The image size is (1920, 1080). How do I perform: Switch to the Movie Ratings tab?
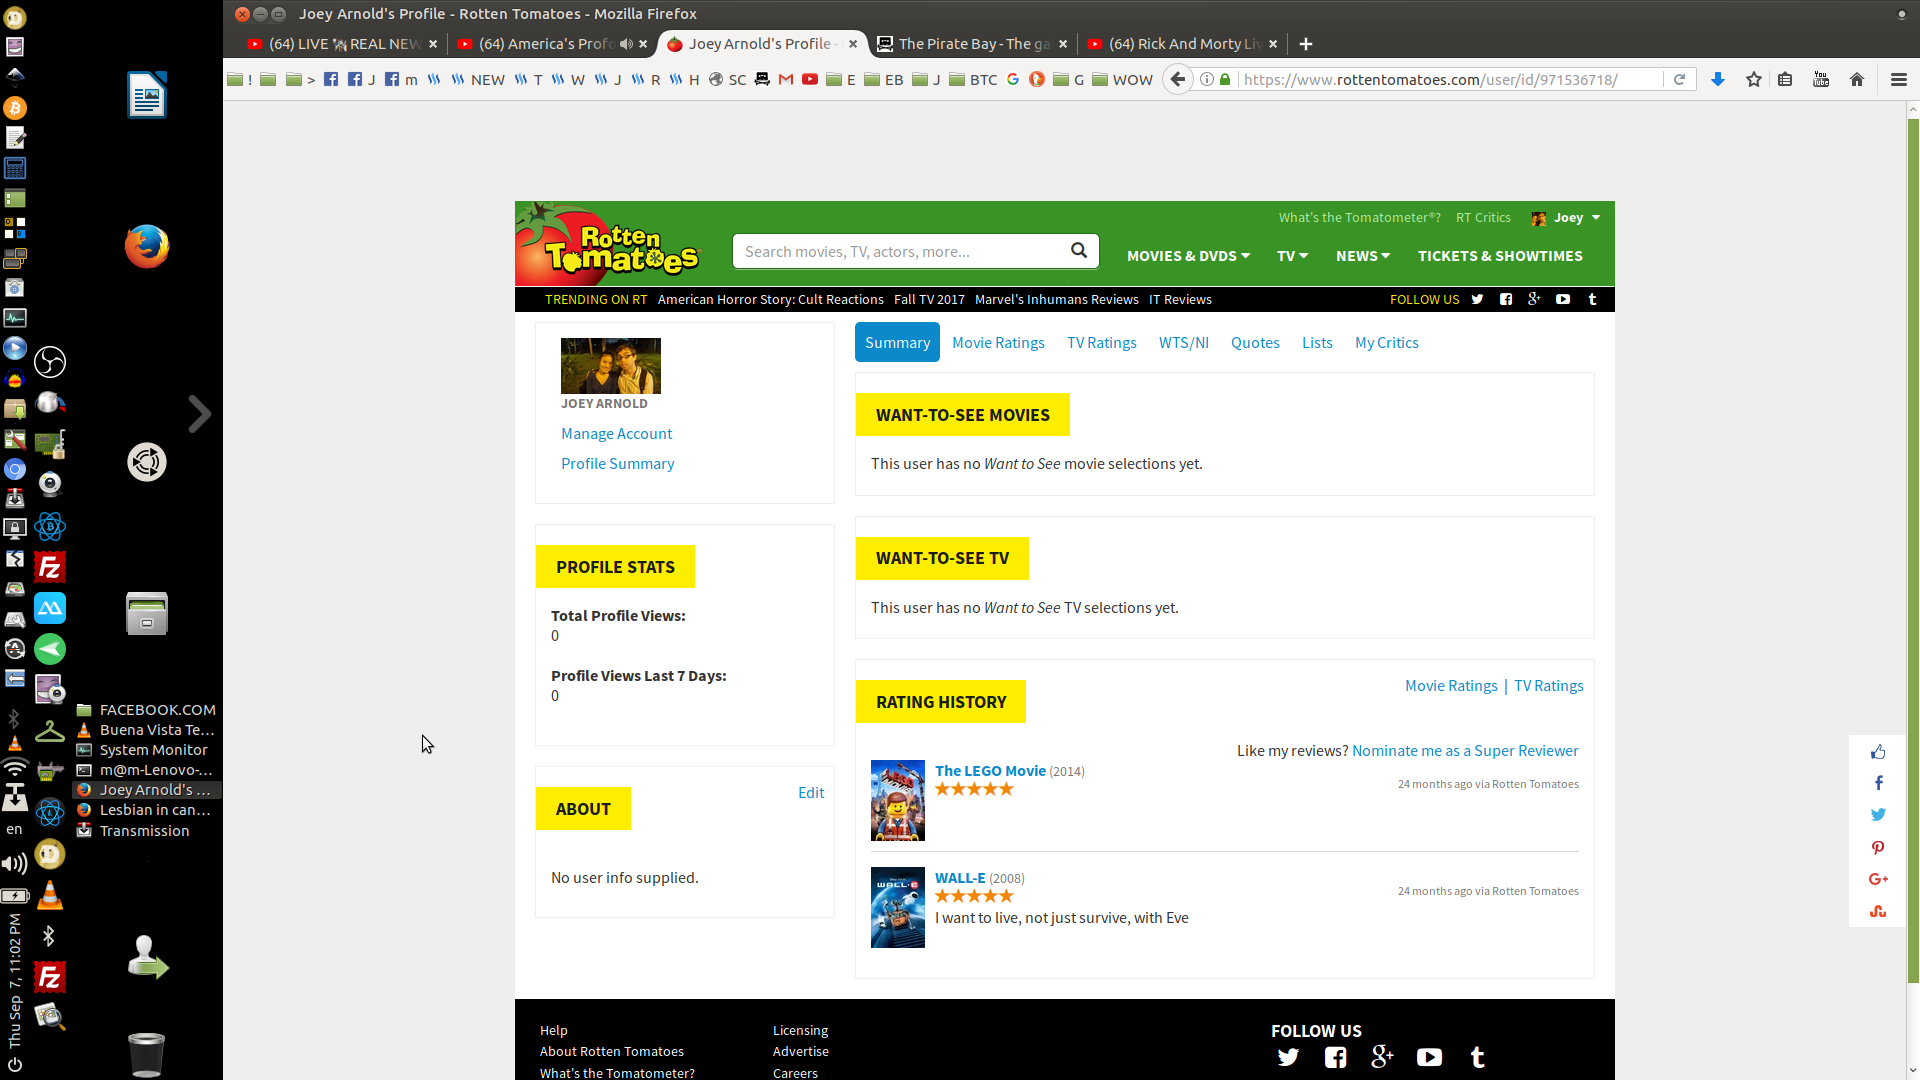pos(998,343)
